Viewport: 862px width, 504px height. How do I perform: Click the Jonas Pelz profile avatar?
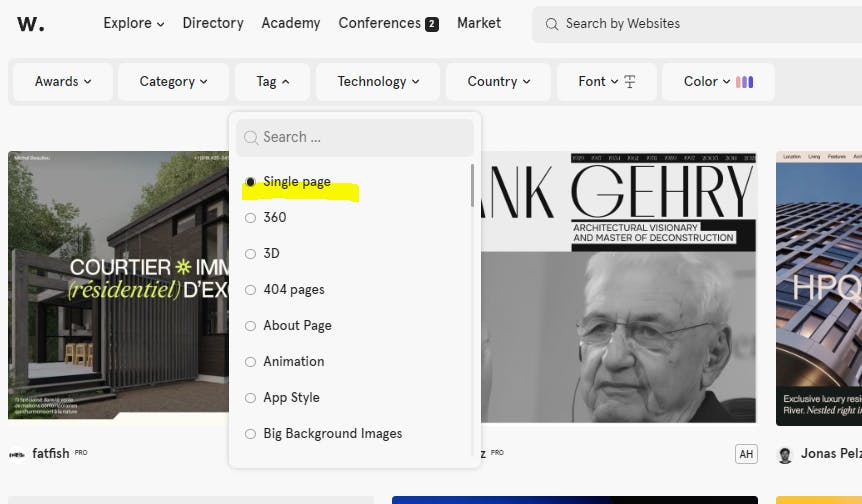pyautogui.click(x=785, y=455)
